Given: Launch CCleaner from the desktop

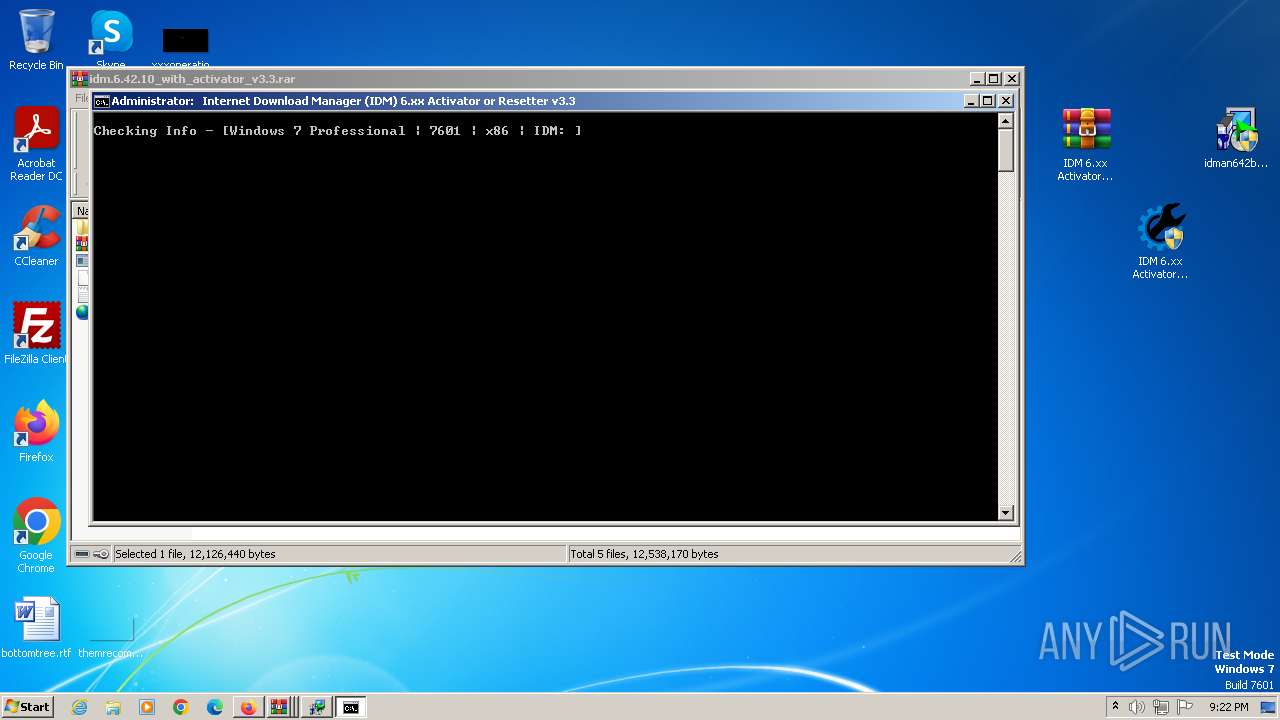Looking at the screenshot, I should coord(36,236).
